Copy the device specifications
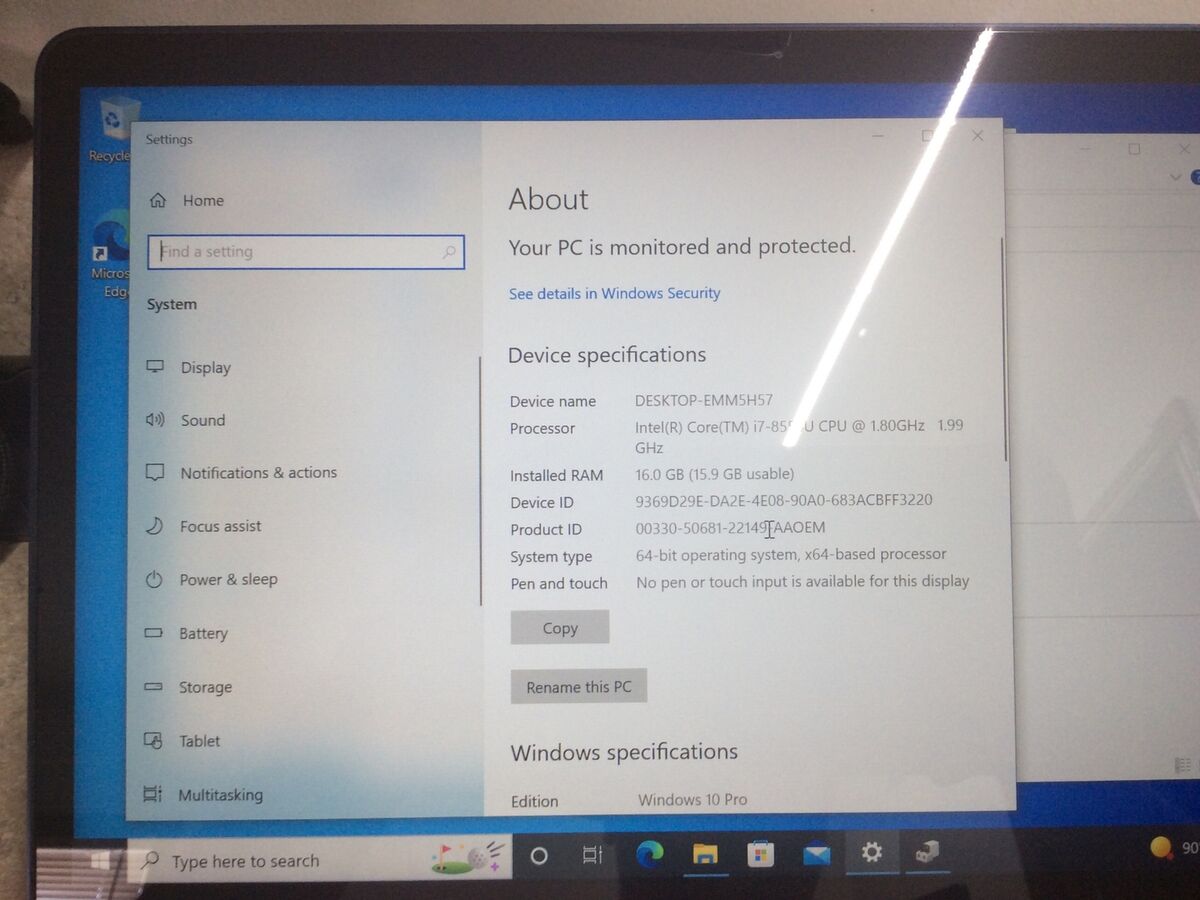Screen dimensions: 1200x900 pos(560,628)
